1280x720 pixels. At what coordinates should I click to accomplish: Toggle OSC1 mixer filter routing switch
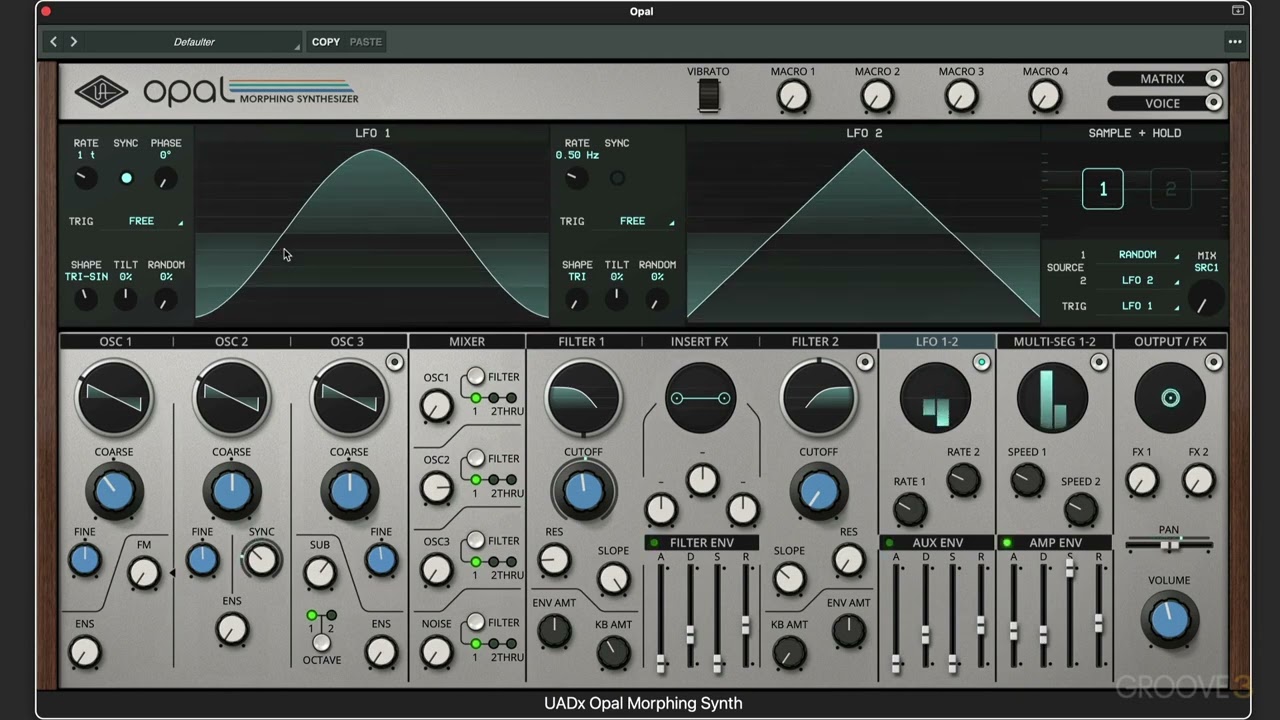(477, 377)
